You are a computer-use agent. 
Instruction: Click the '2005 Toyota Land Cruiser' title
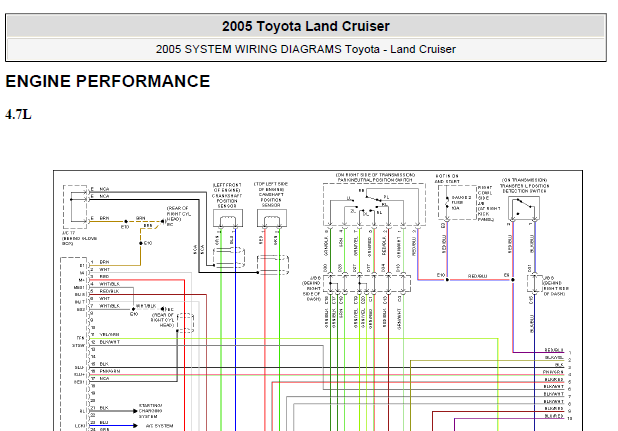[x=305, y=26]
